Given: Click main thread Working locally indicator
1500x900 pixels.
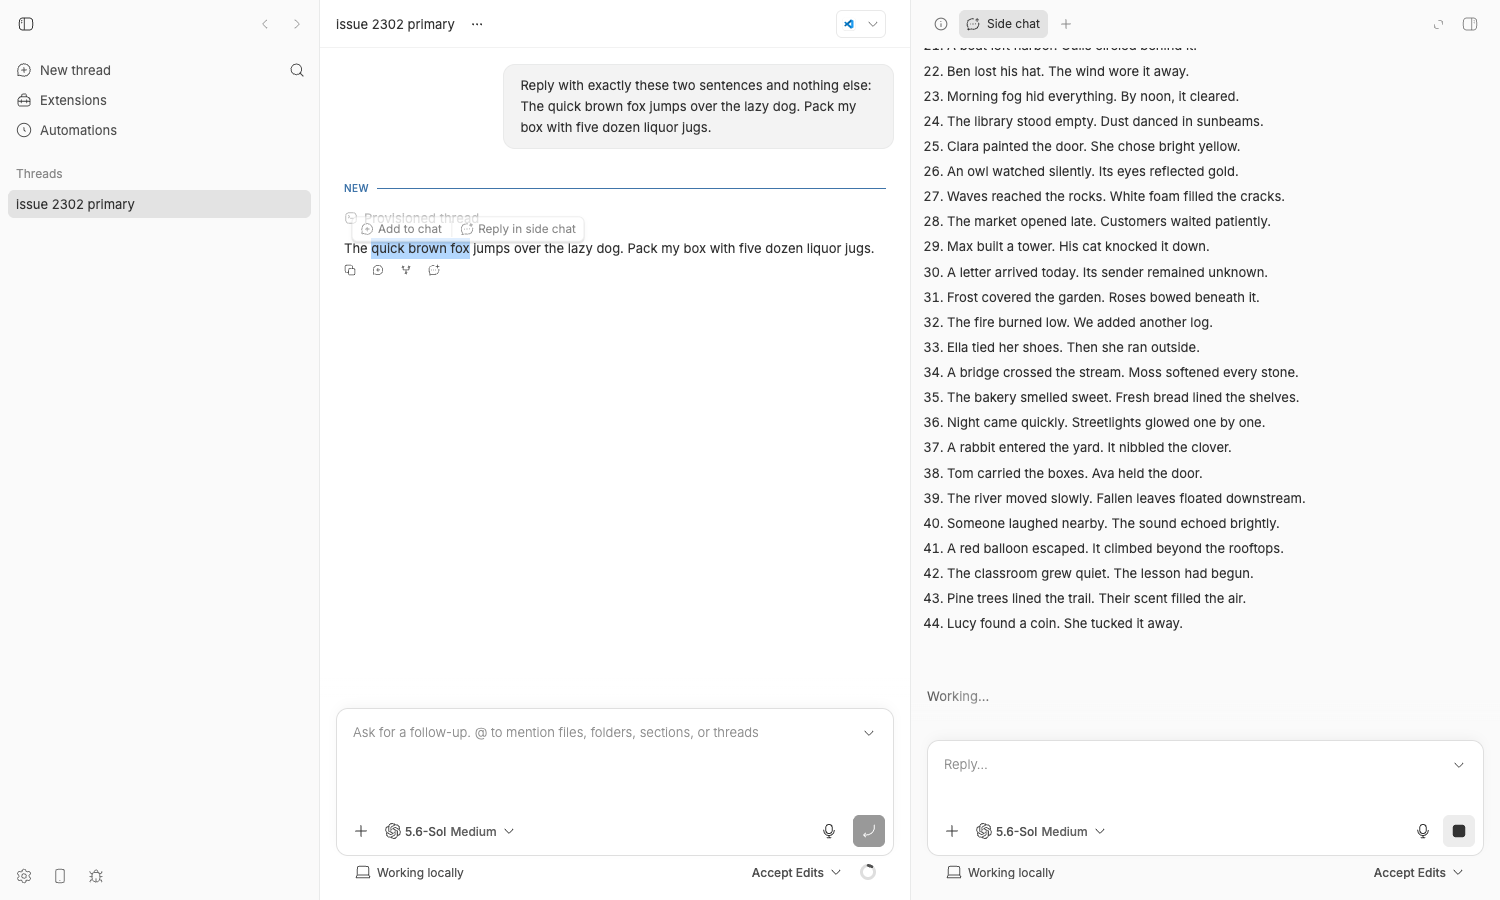Looking at the screenshot, I should (410, 873).
